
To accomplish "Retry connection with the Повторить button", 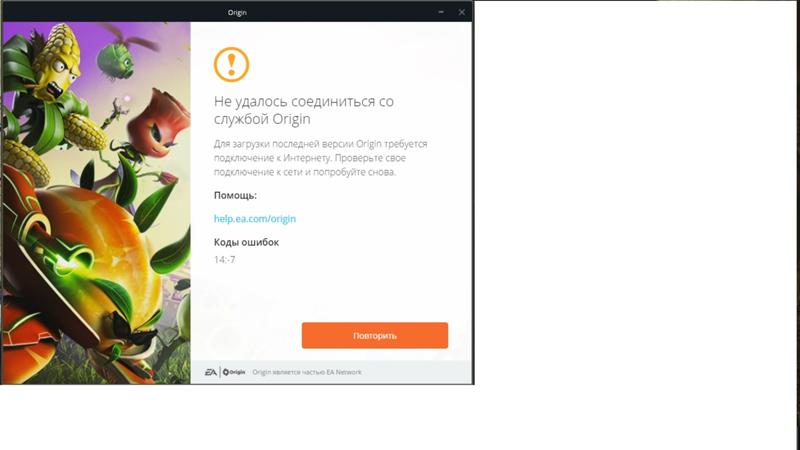I will coord(374,336).
